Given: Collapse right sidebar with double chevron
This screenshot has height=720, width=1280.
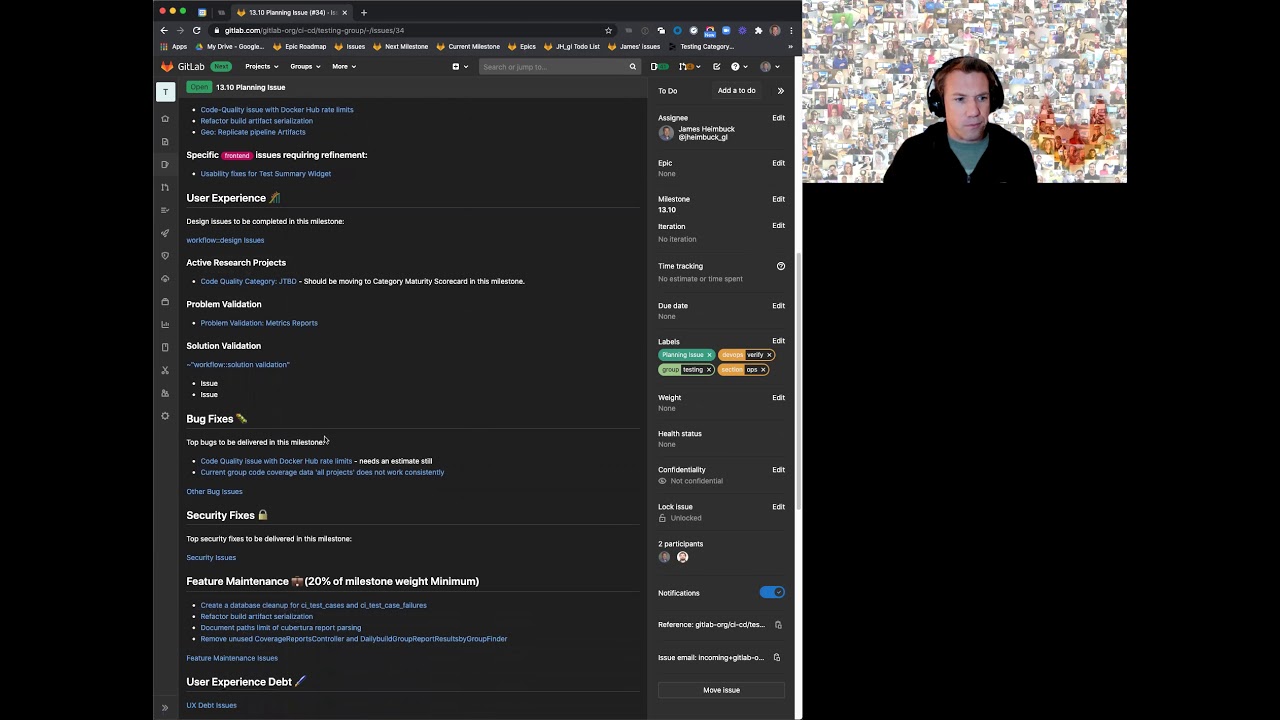Looking at the screenshot, I should point(781,91).
